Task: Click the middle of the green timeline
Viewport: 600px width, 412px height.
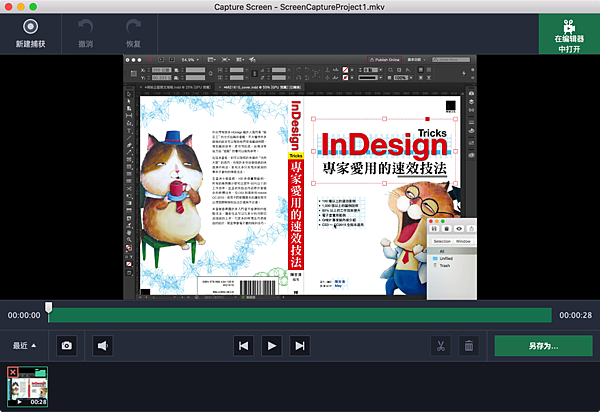Action: pyautogui.click(x=300, y=315)
